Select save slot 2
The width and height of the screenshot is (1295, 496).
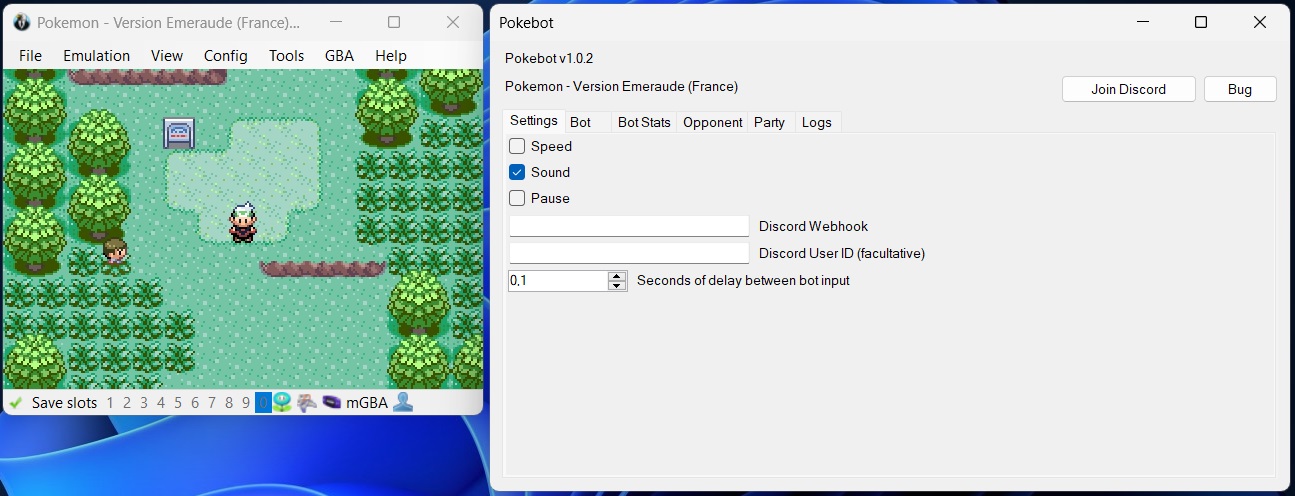click(127, 403)
